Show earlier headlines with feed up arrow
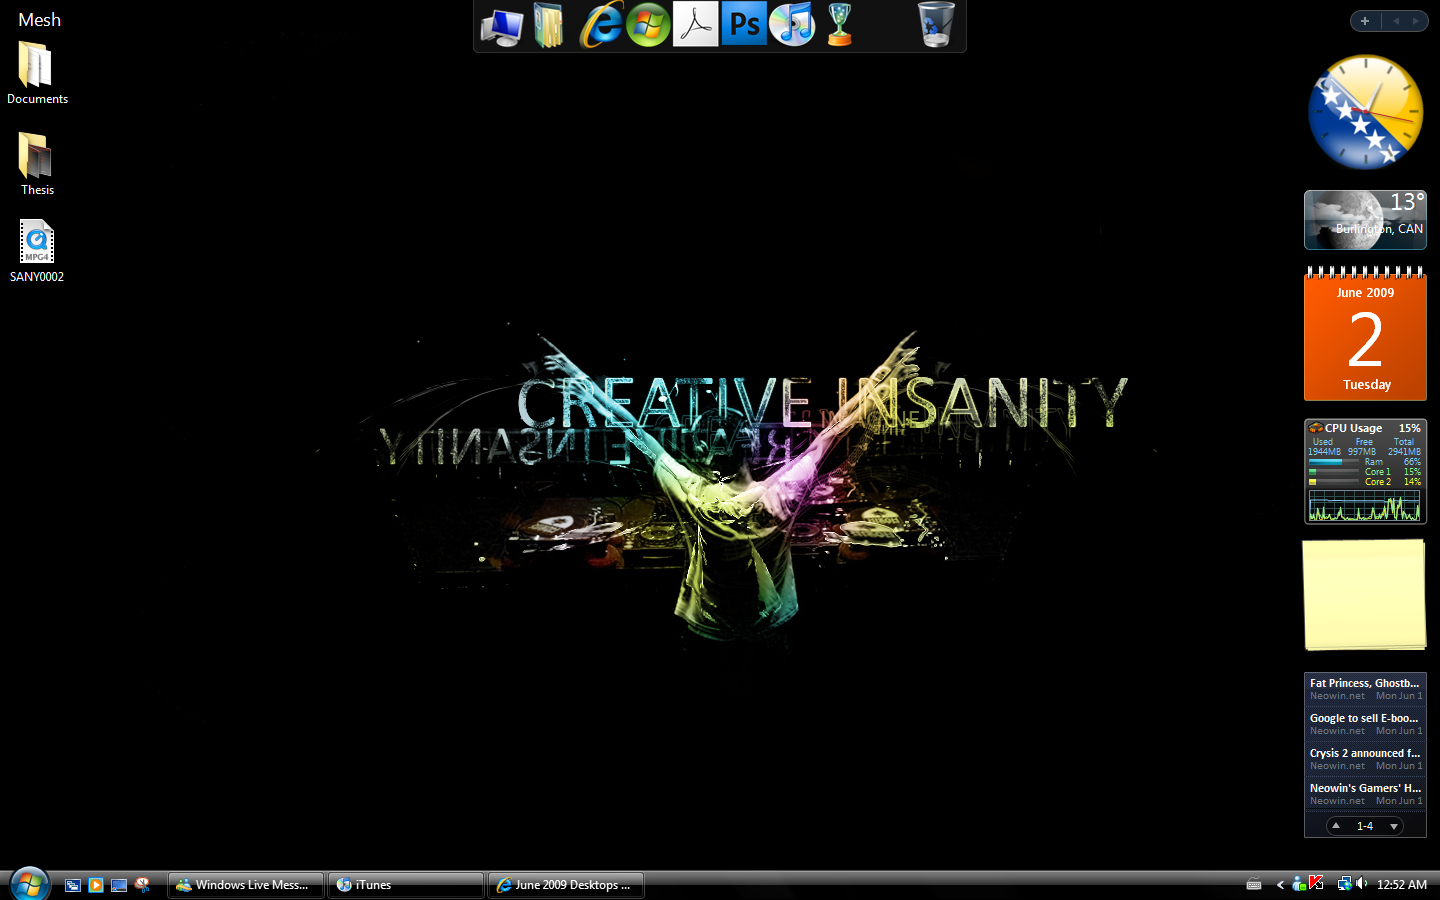The width and height of the screenshot is (1440, 900). (1336, 826)
